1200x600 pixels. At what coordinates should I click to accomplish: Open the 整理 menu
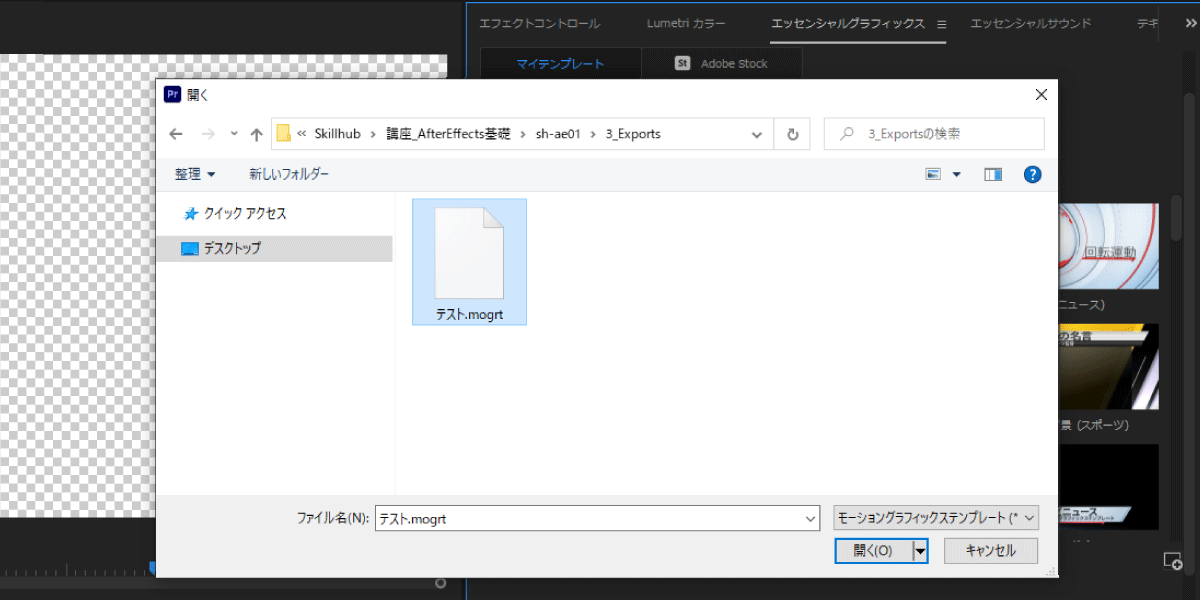(x=195, y=174)
